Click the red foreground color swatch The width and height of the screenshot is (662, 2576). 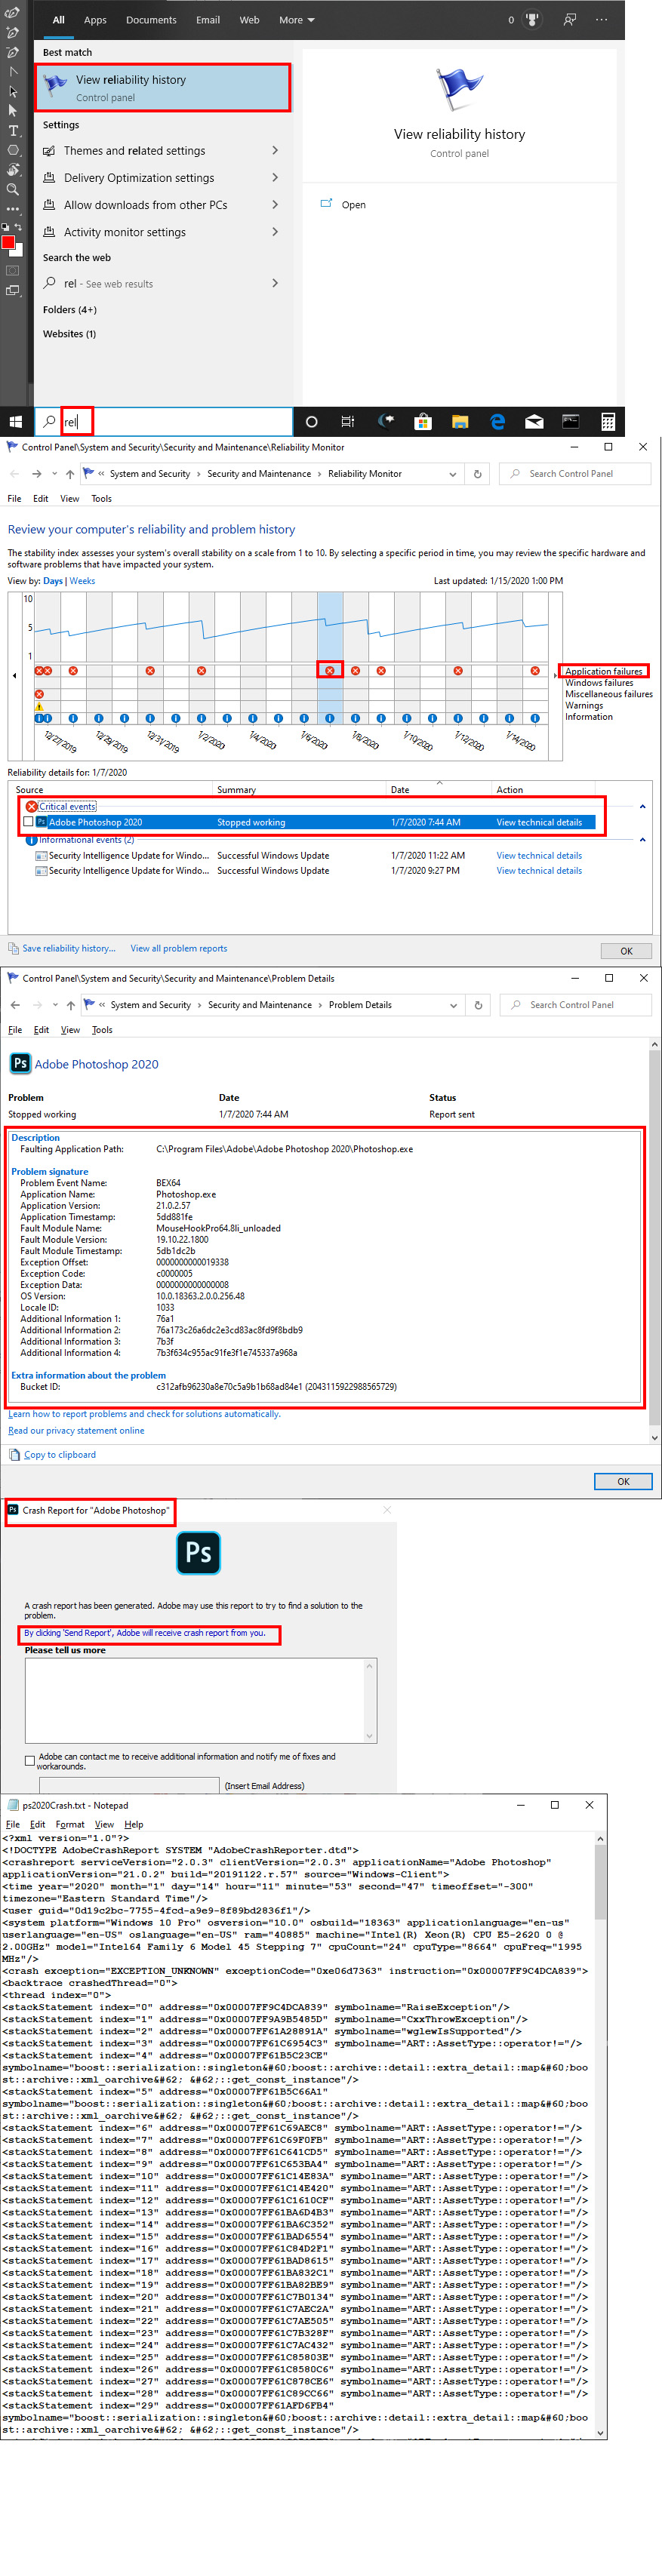point(9,242)
